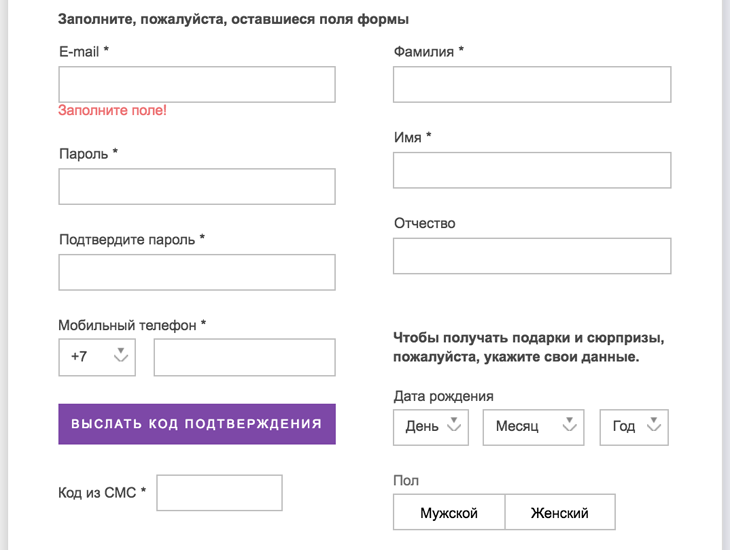
Task: Click the mobile phone number field
Action: [x=244, y=357]
